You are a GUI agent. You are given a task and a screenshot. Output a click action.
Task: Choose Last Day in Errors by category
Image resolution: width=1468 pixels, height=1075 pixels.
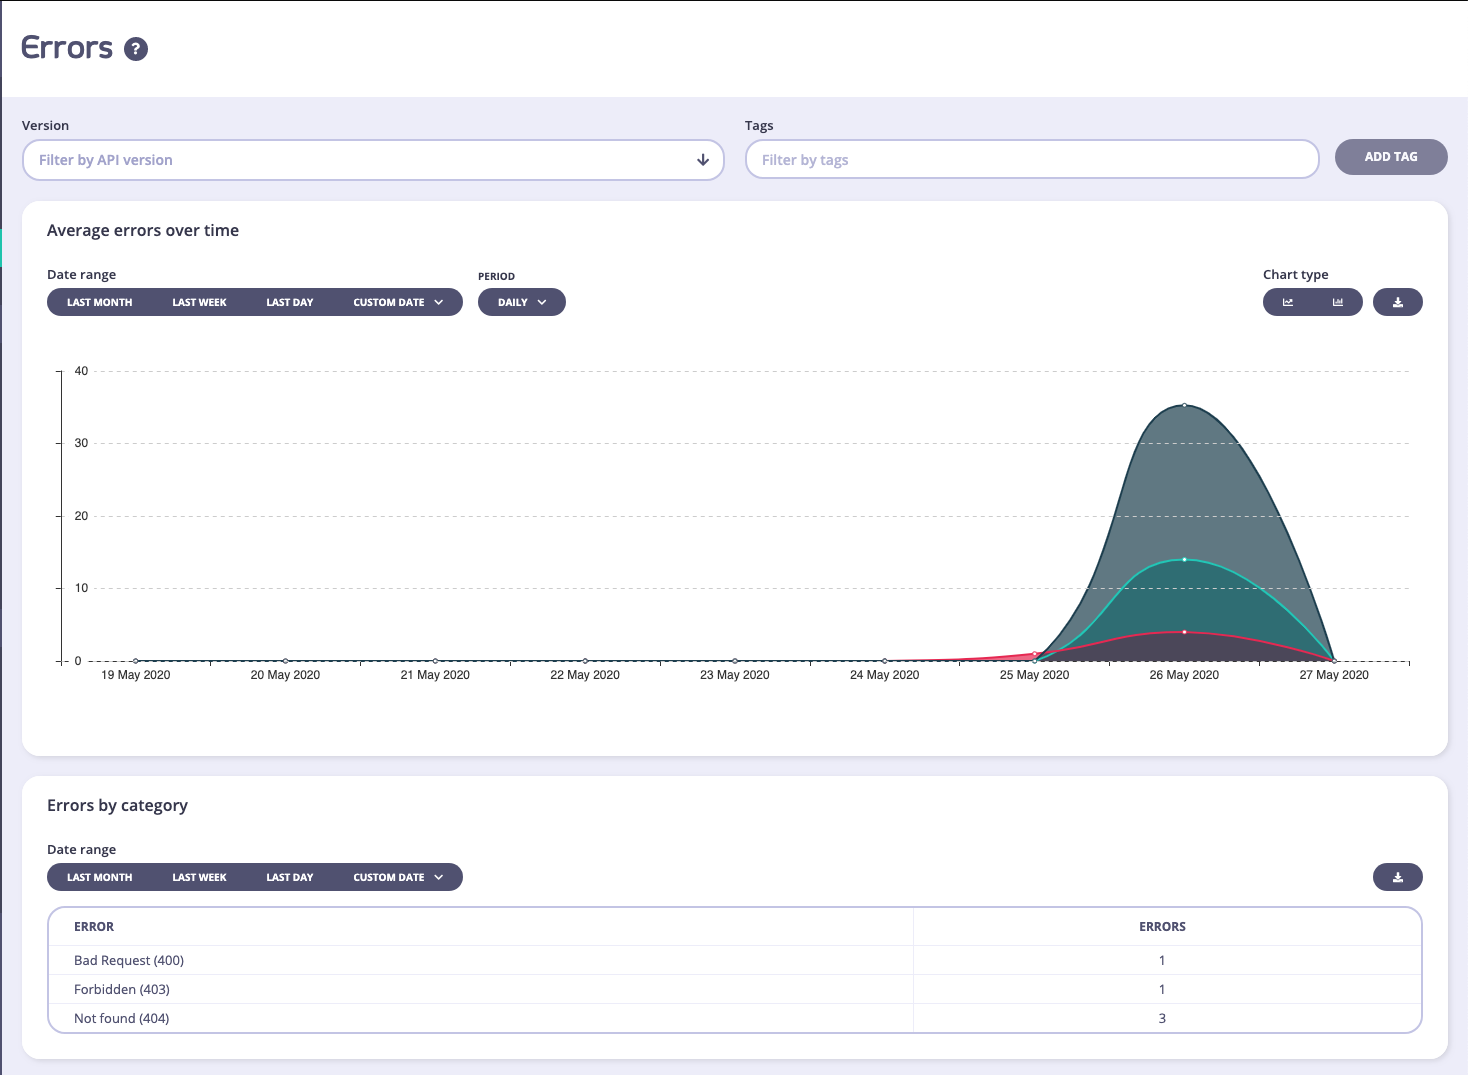click(x=290, y=877)
